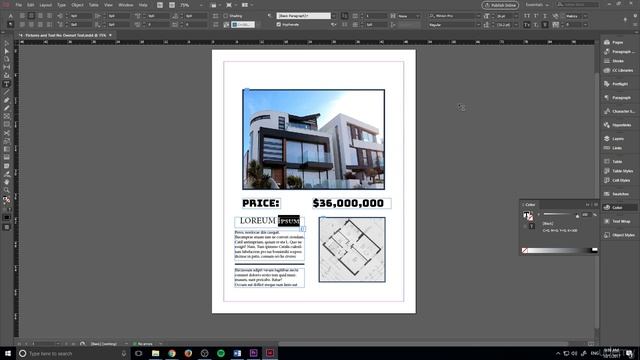Viewport: 640px width, 360px height.
Task: Toggle the Shading checkbox
Action: pos(225,16)
